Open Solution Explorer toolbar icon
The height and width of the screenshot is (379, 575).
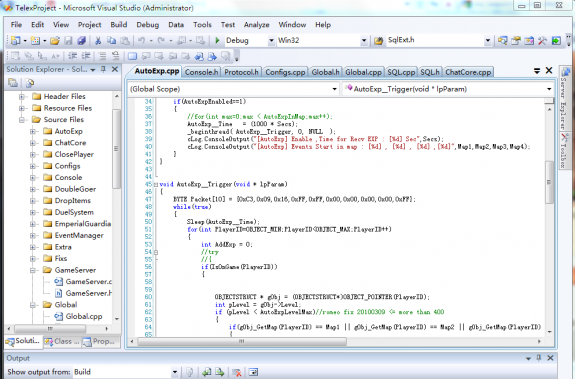click(502, 40)
